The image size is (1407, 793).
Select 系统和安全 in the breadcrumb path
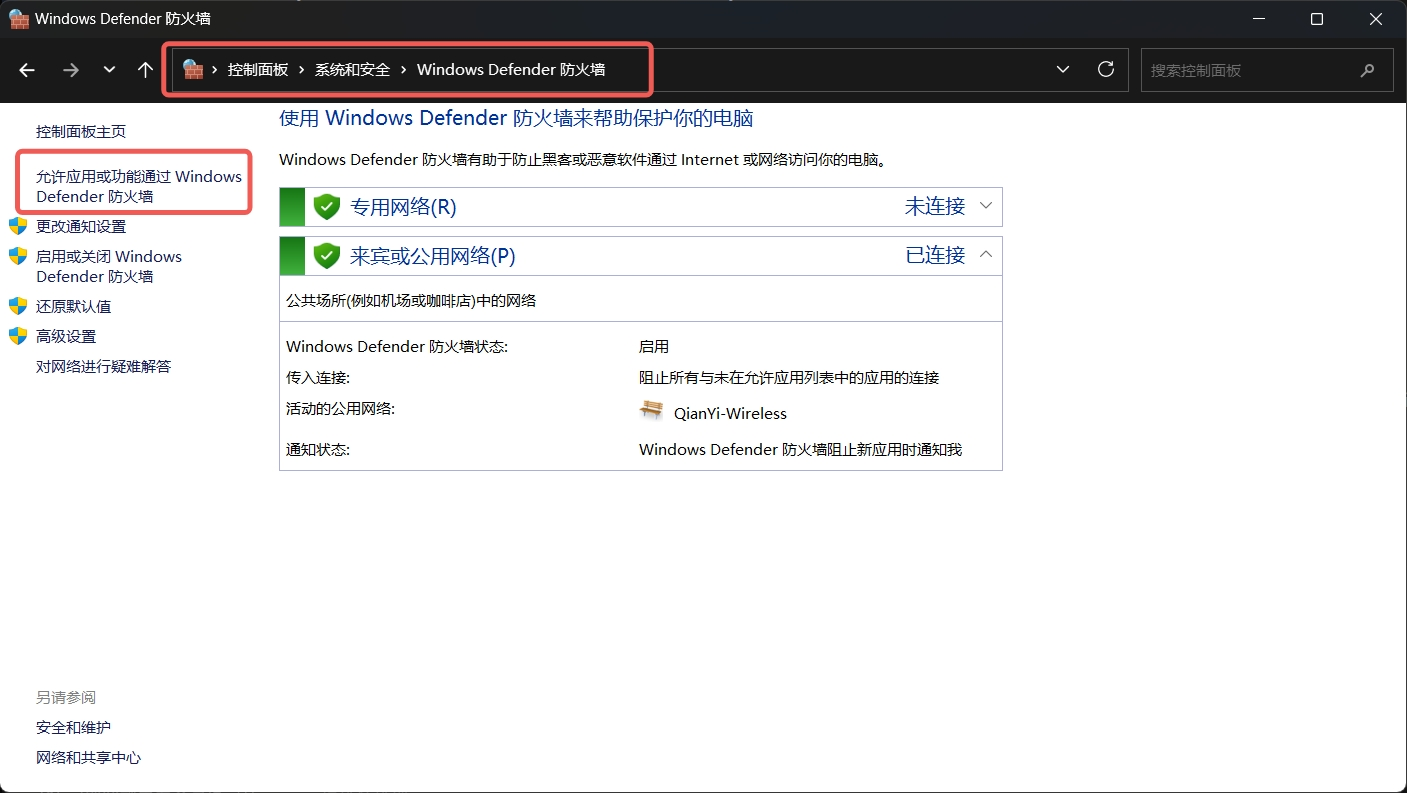352,70
